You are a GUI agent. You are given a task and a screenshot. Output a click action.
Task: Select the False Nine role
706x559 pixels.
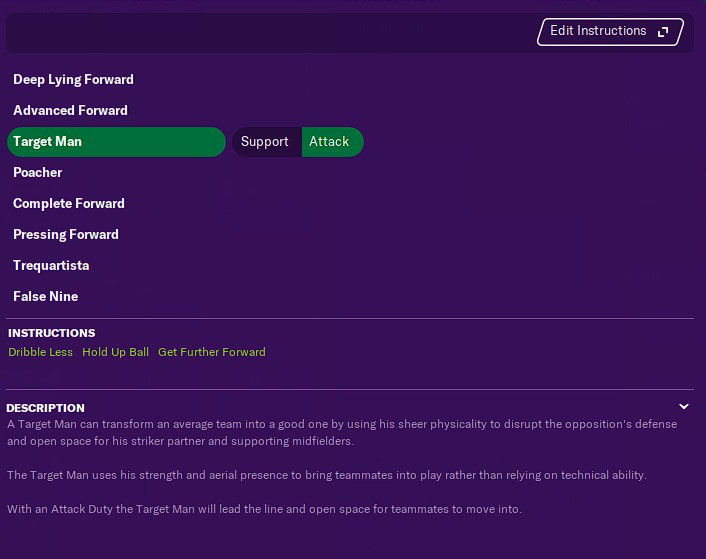pyautogui.click(x=45, y=297)
